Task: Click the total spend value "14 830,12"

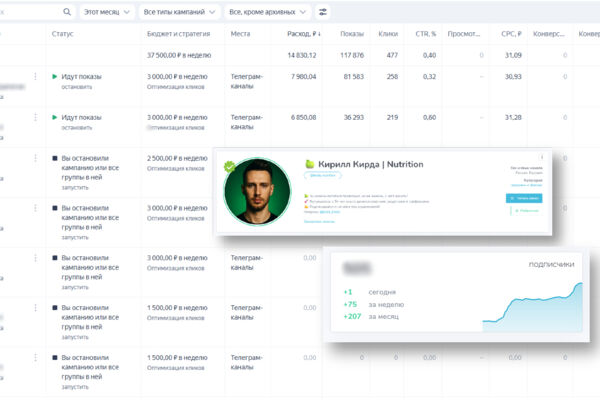Action: [x=302, y=55]
